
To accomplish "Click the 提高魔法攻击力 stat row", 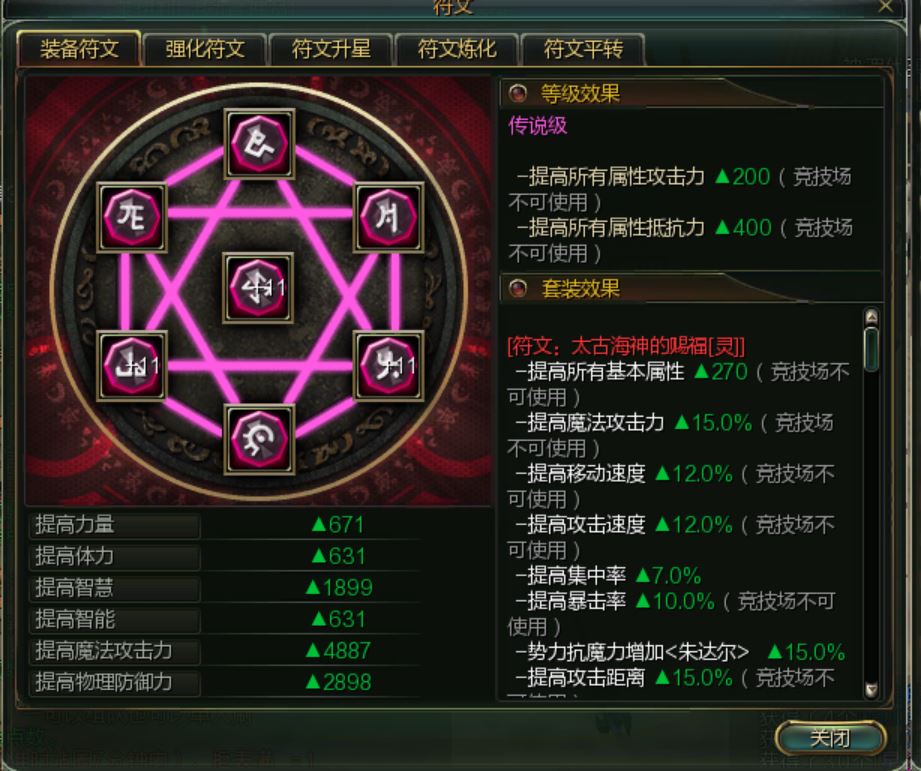I will point(226,651).
